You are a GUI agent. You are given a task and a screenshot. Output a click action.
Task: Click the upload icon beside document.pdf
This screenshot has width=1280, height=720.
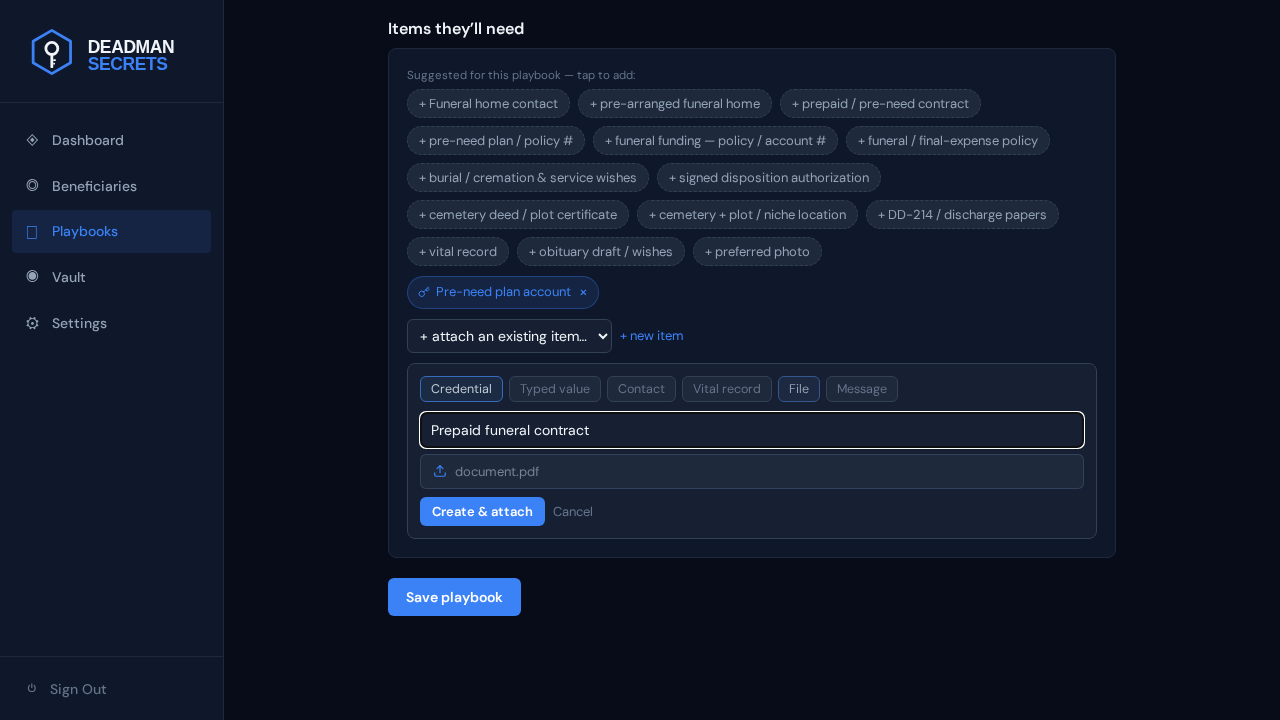point(440,471)
